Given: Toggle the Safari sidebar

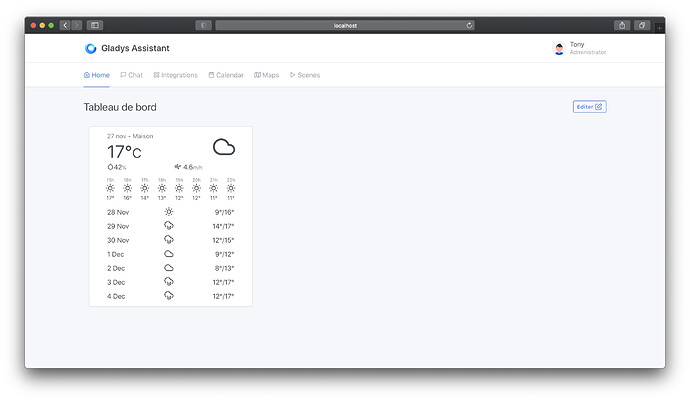Looking at the screenshot, I should tap(95, 25).
